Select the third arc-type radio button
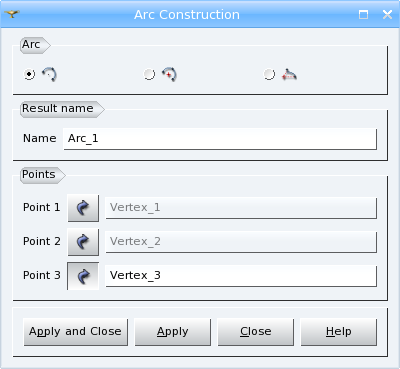 point(269,74)
